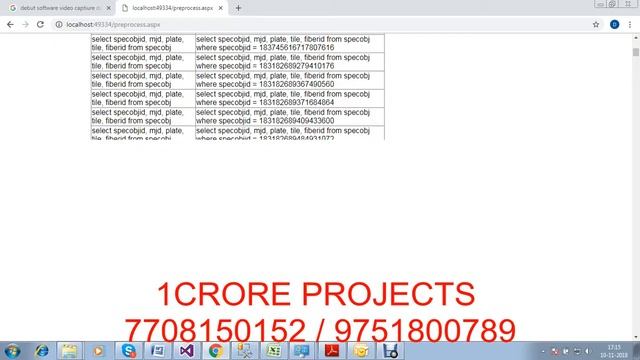Image resolution: width=640 pixels, height=360 pixels.
Task: Select the localhost:49334/preprocess.aspx tab
Action: click(x=172, y=8)
